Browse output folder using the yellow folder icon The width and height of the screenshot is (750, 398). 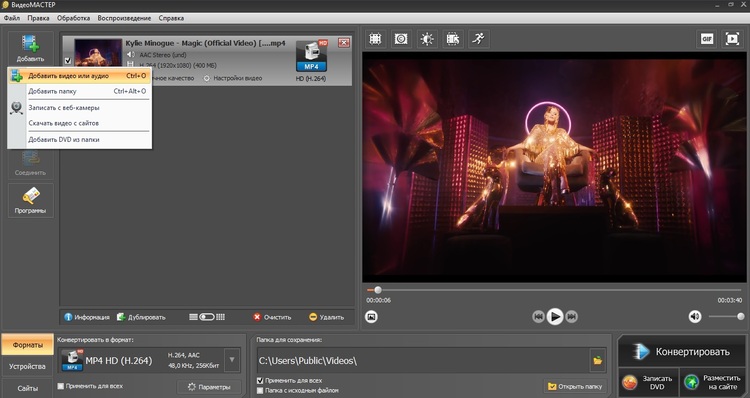pyautogui.click(x=598, y=361)
